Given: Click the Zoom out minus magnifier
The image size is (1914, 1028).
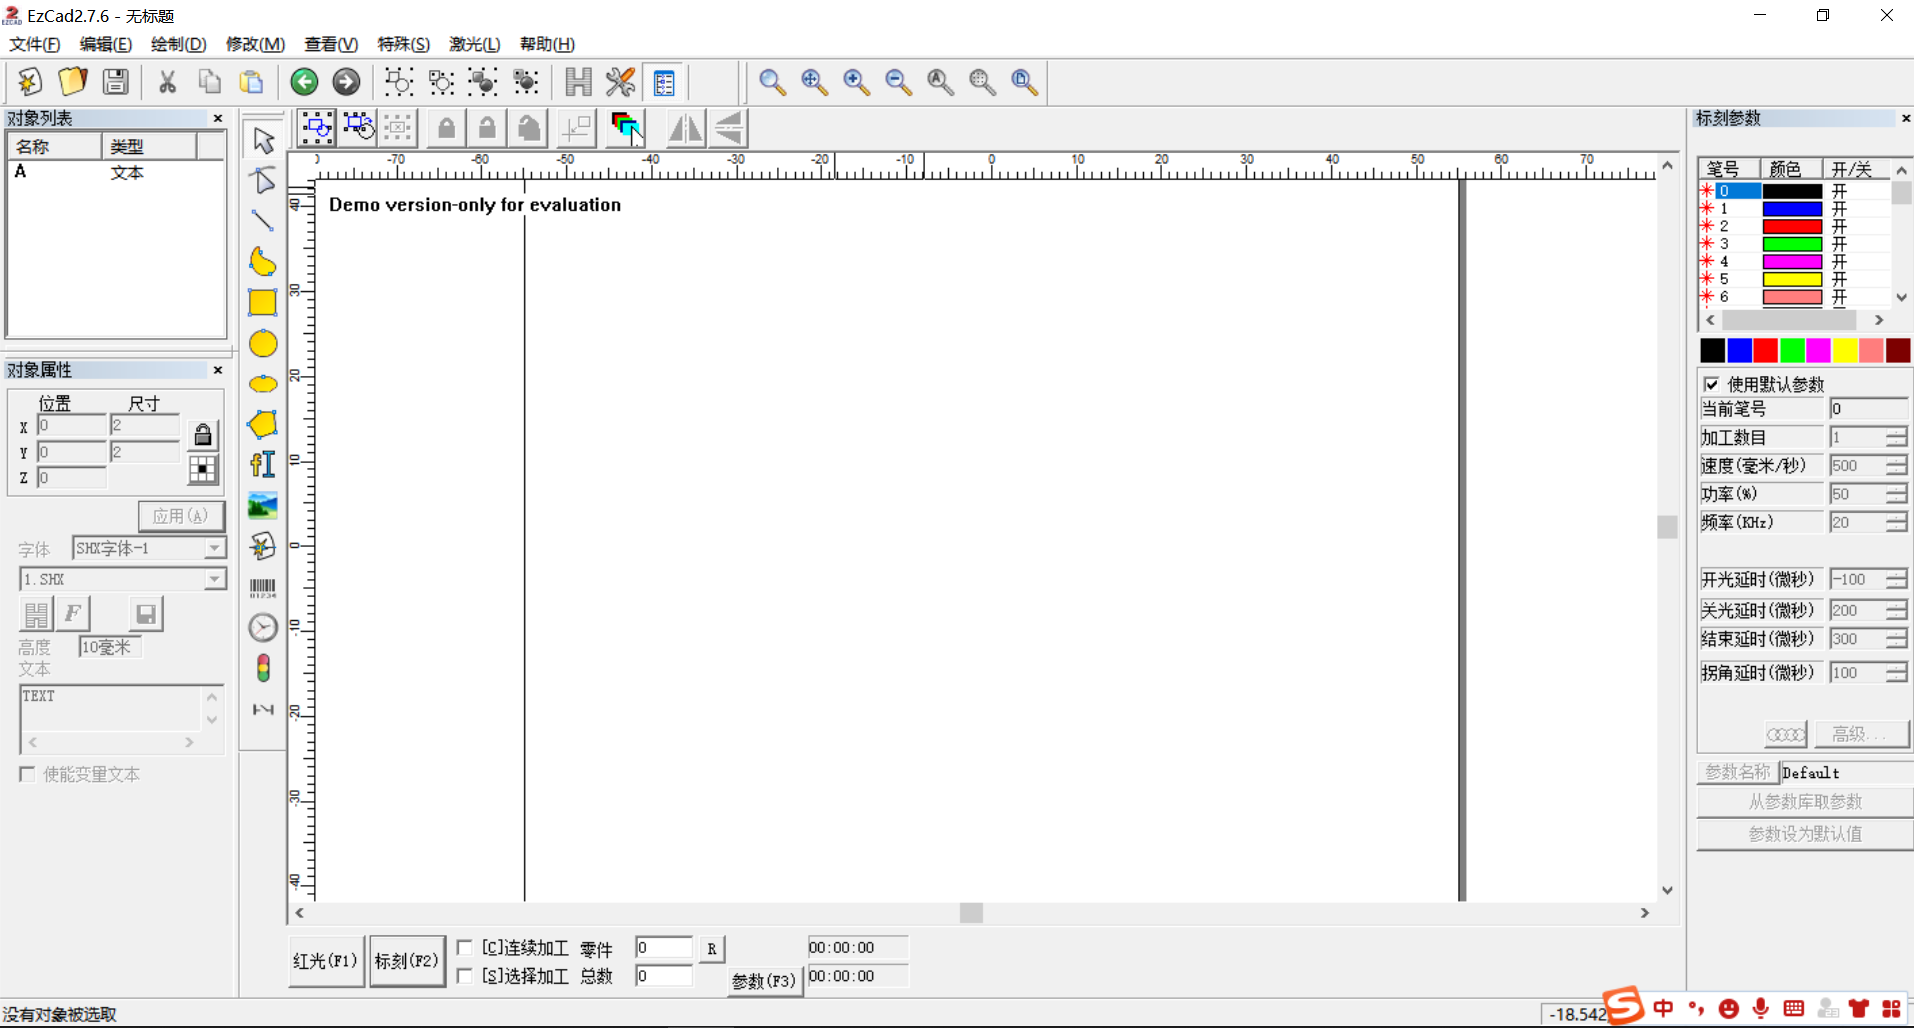Looking at the screenshot, I should click(898, 82).
